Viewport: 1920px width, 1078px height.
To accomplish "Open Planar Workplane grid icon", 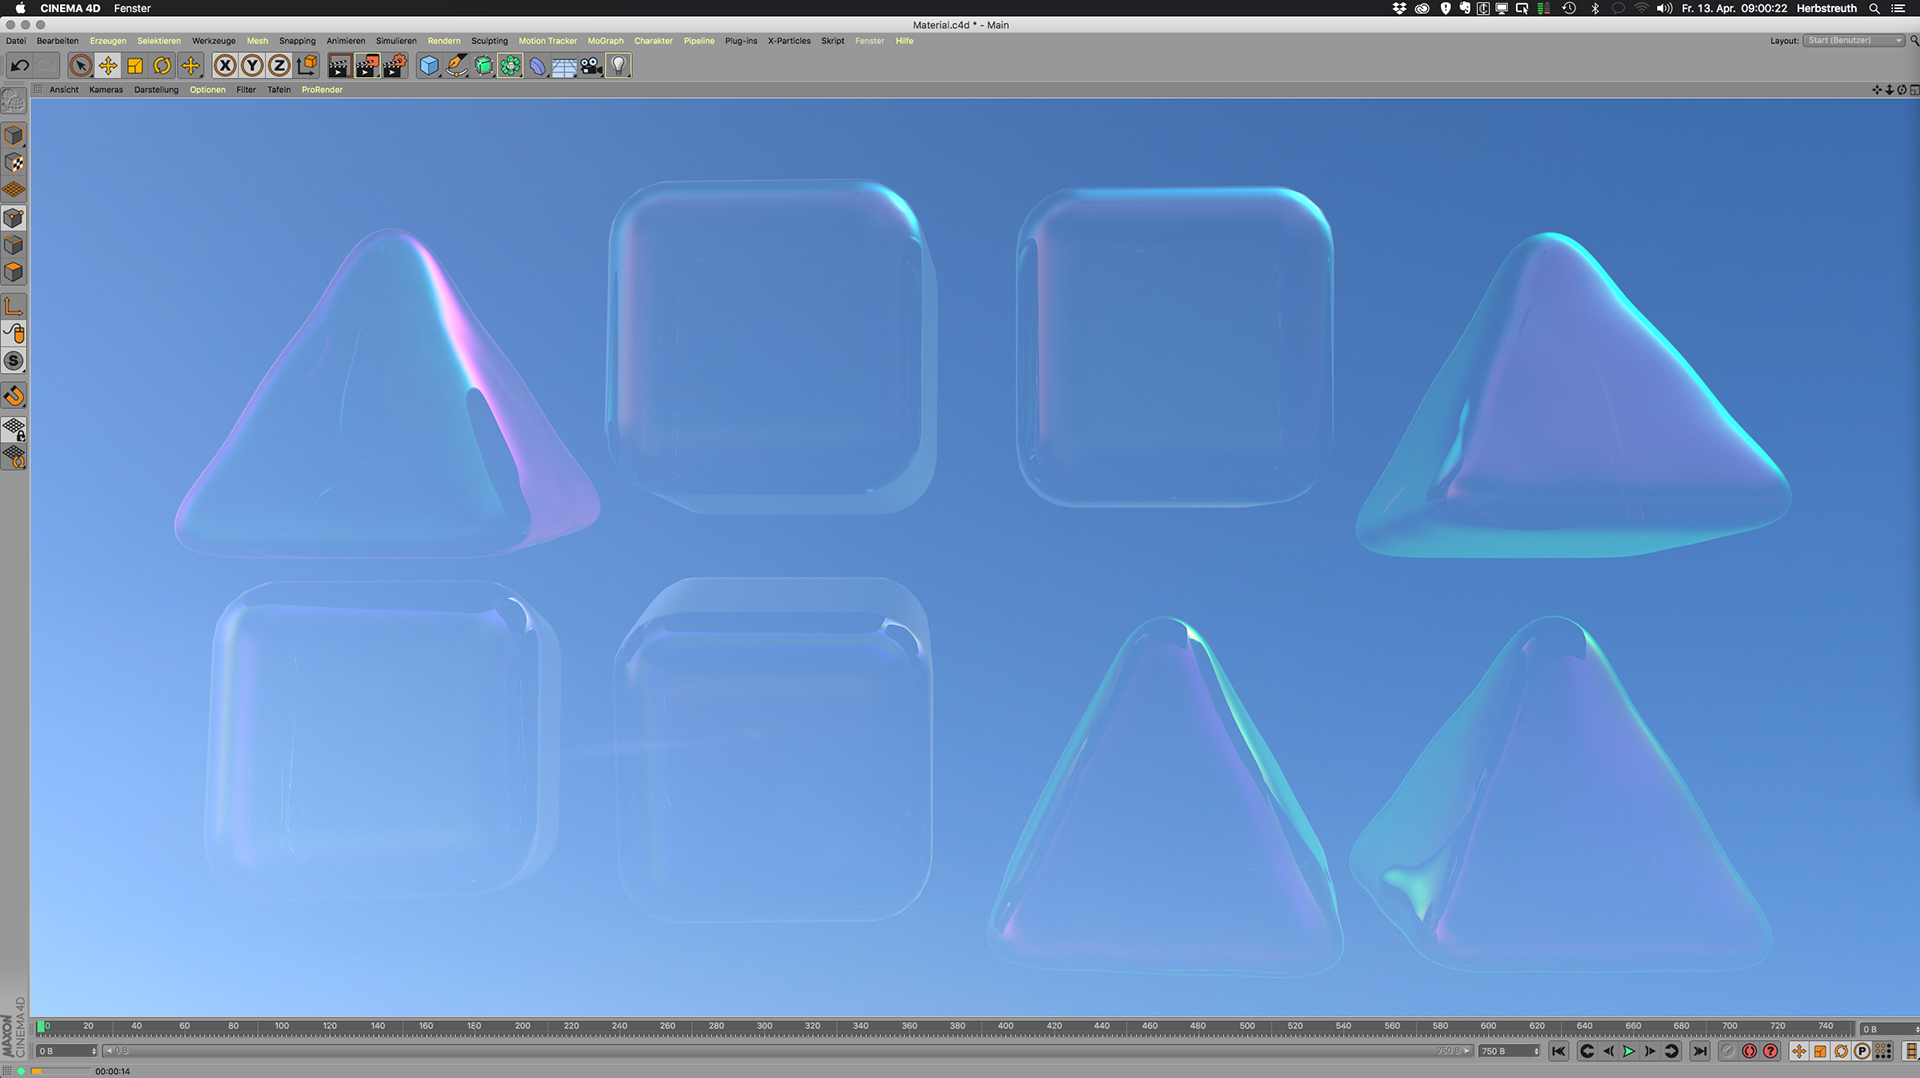I will 14,457.
